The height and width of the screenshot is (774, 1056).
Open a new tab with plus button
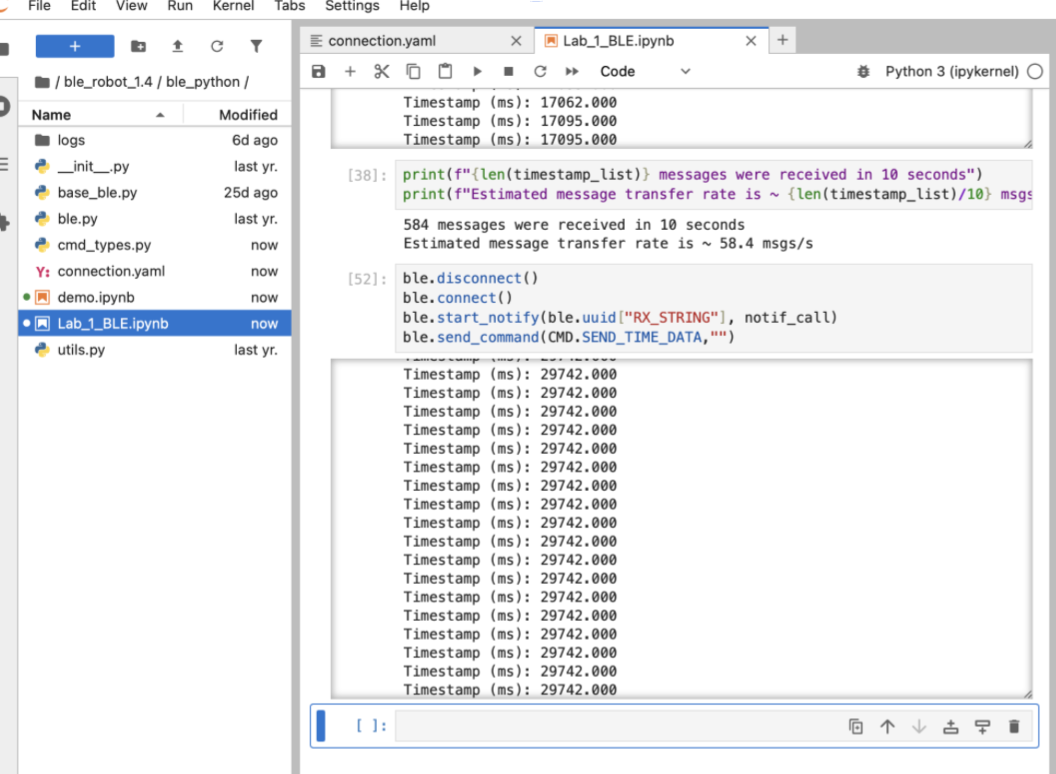pos(782,40)
